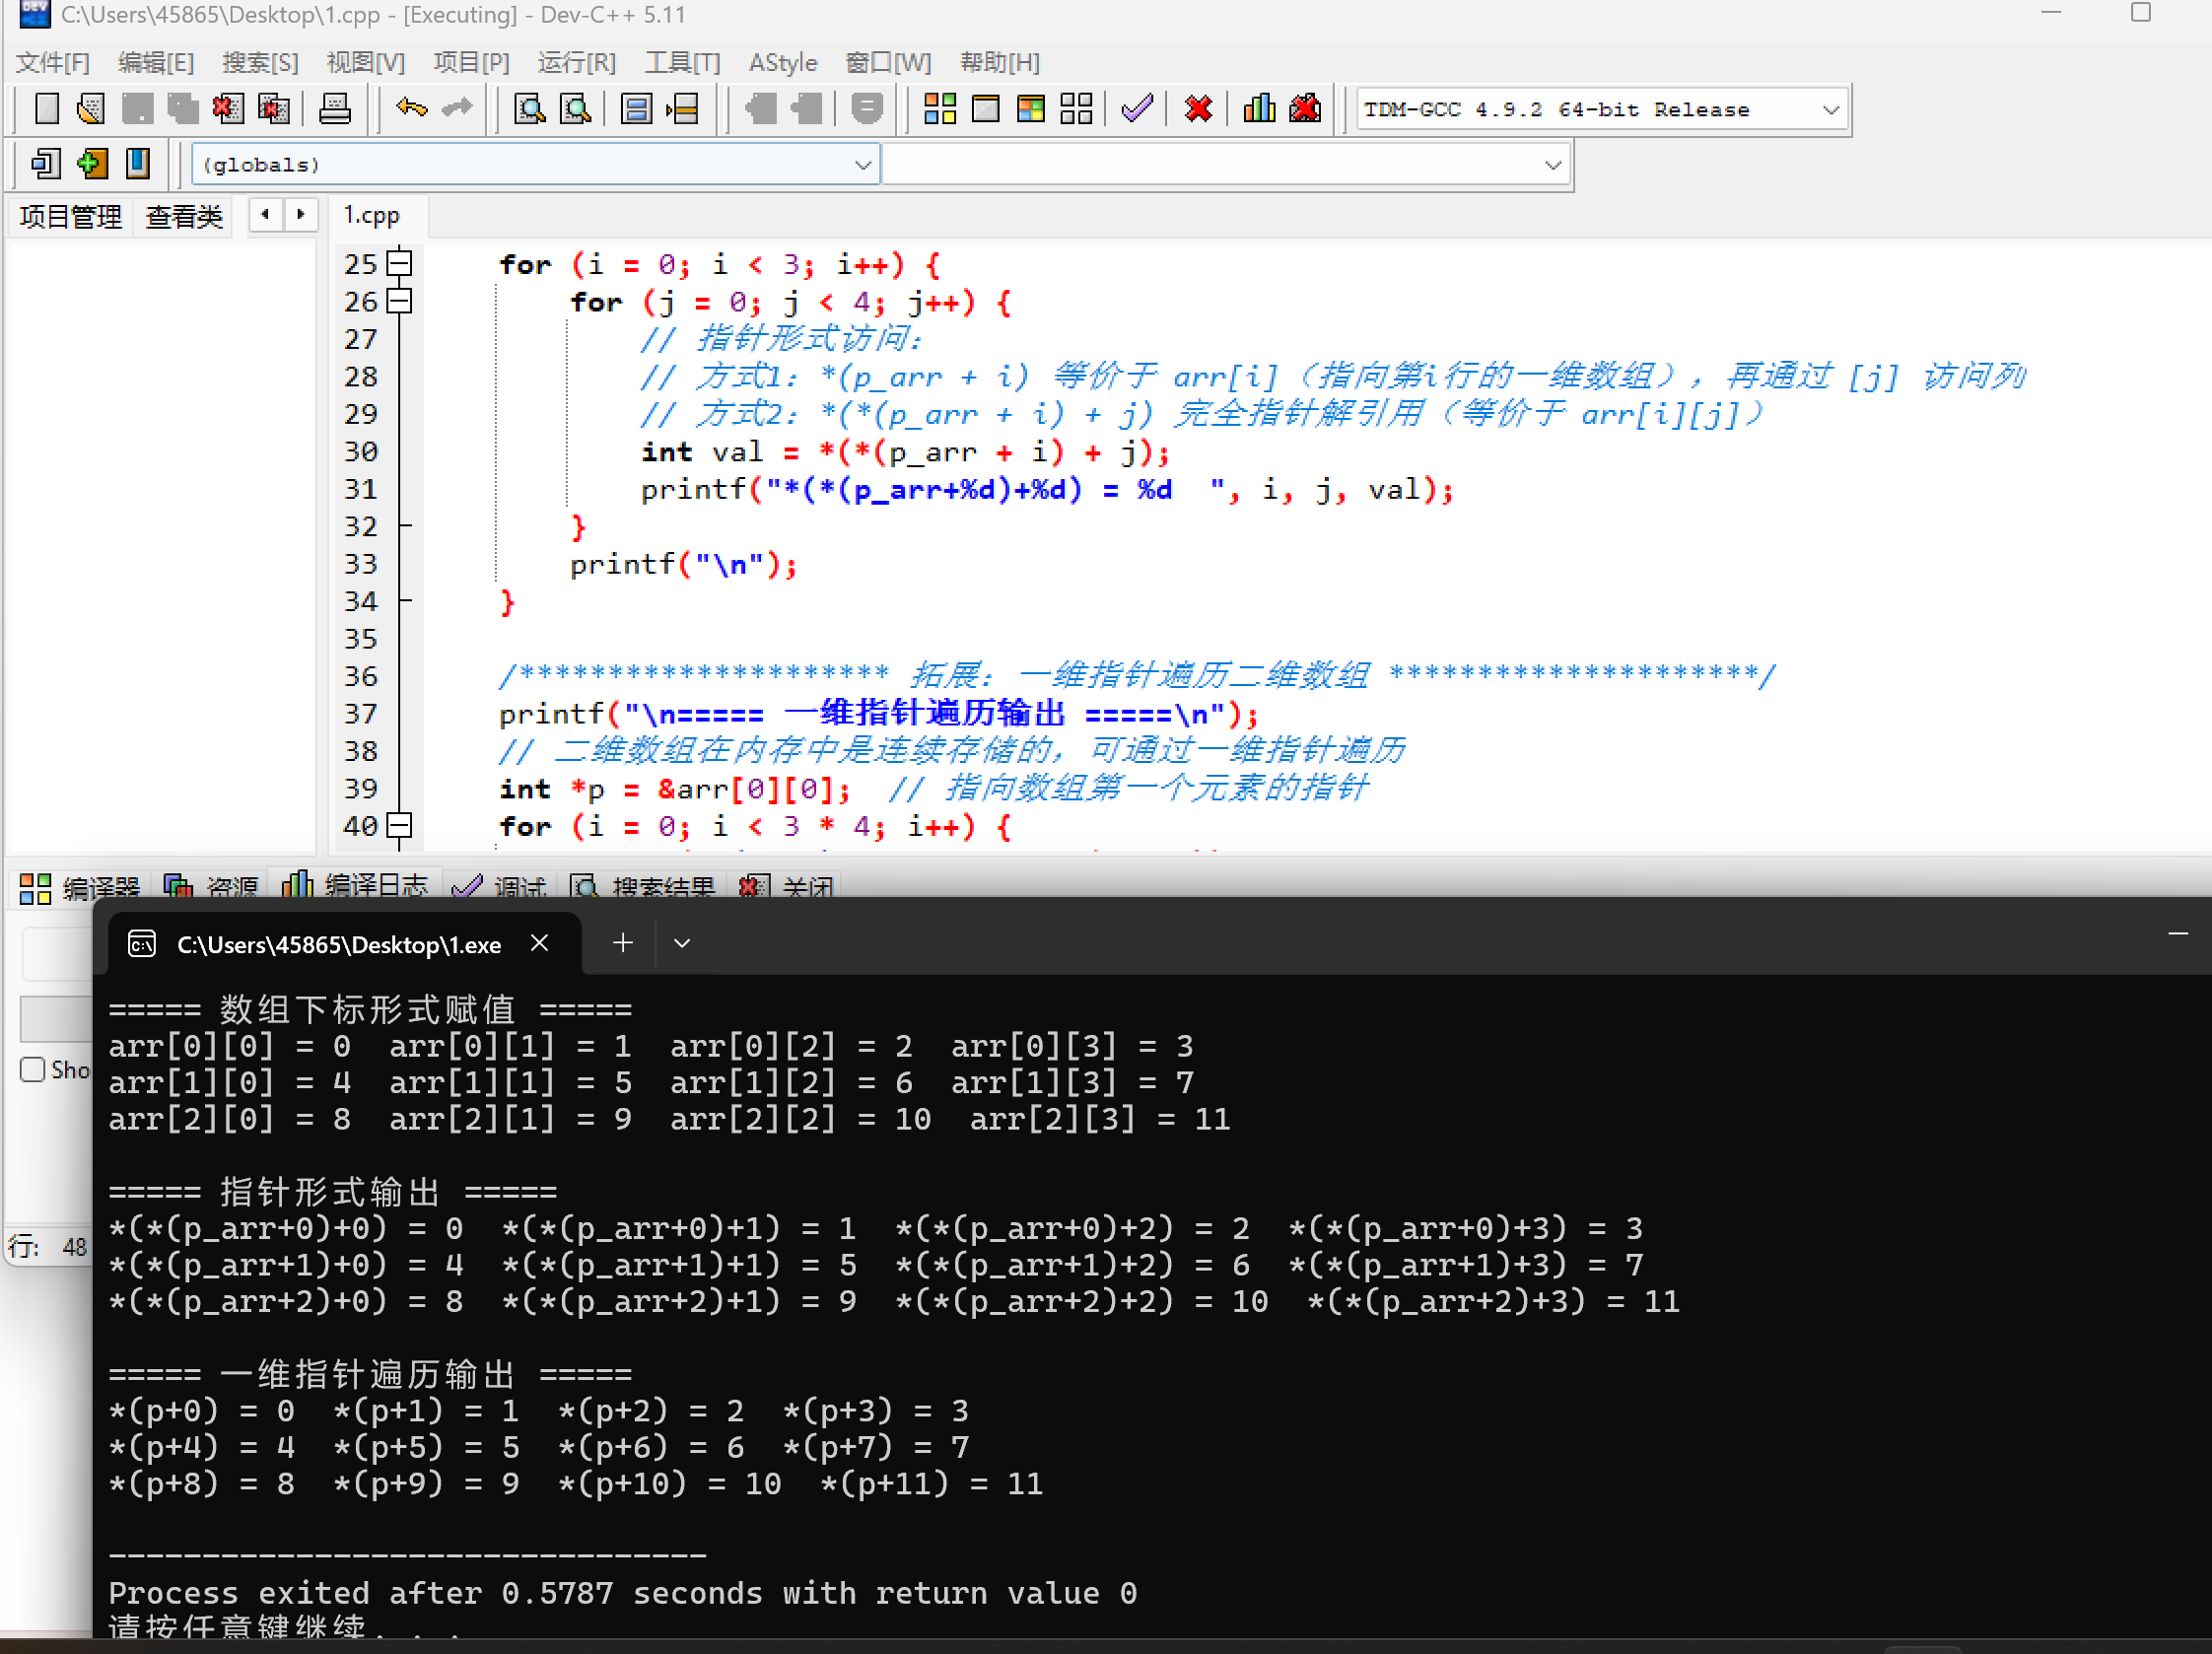Click the Undo arrow icon

tap(411, 108)
